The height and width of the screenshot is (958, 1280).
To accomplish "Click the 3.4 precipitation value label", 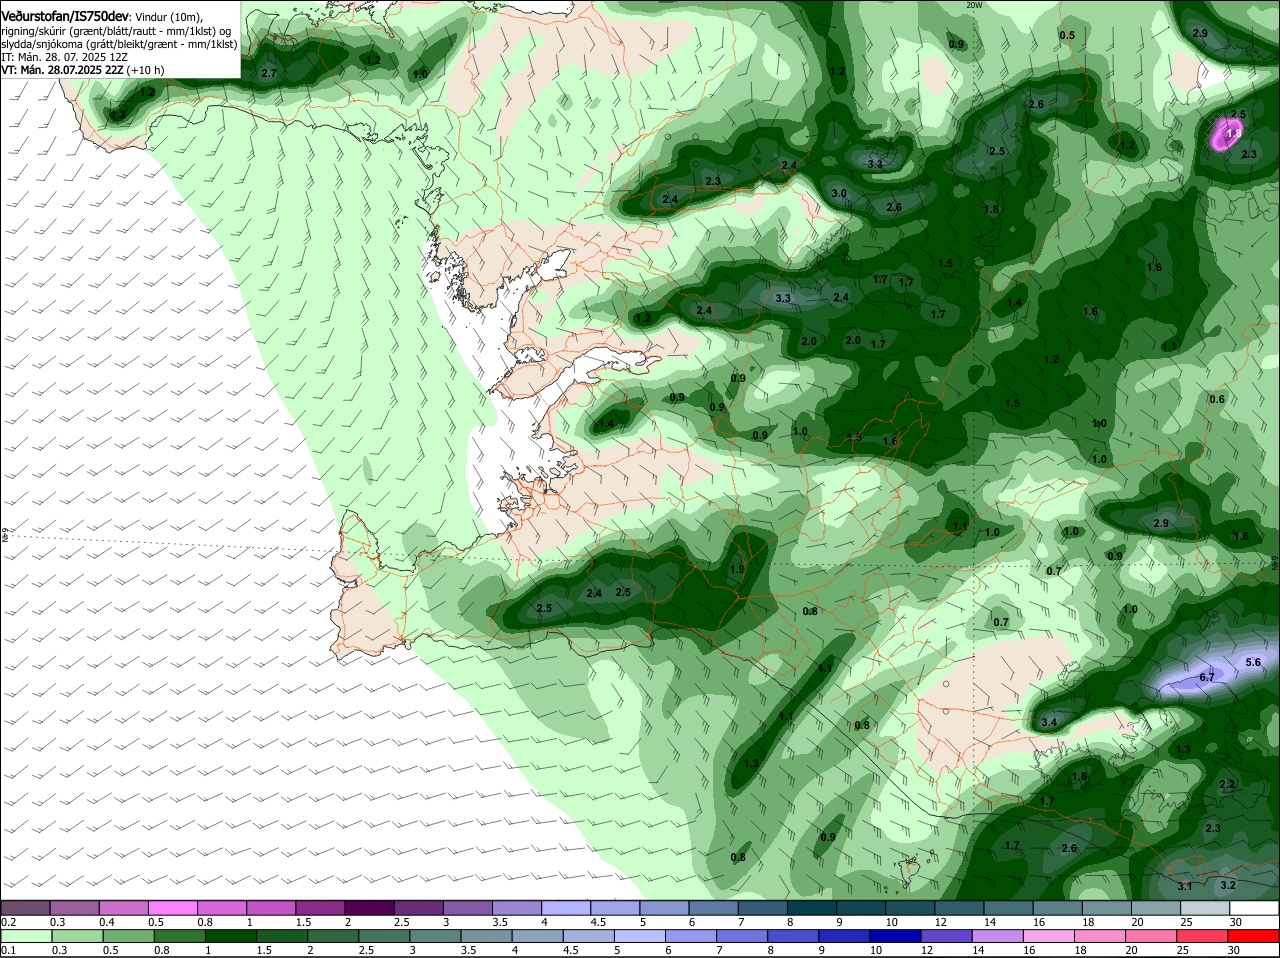I will (x=1049, y=722).
